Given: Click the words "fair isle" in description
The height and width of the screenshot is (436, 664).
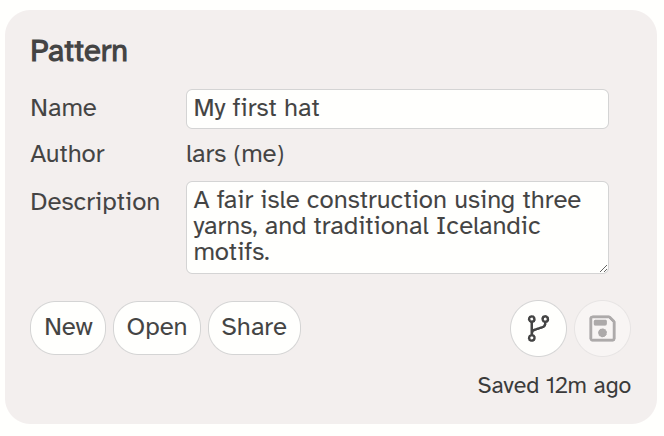Looking at the screenshot, I should click(x=258, y=200).
